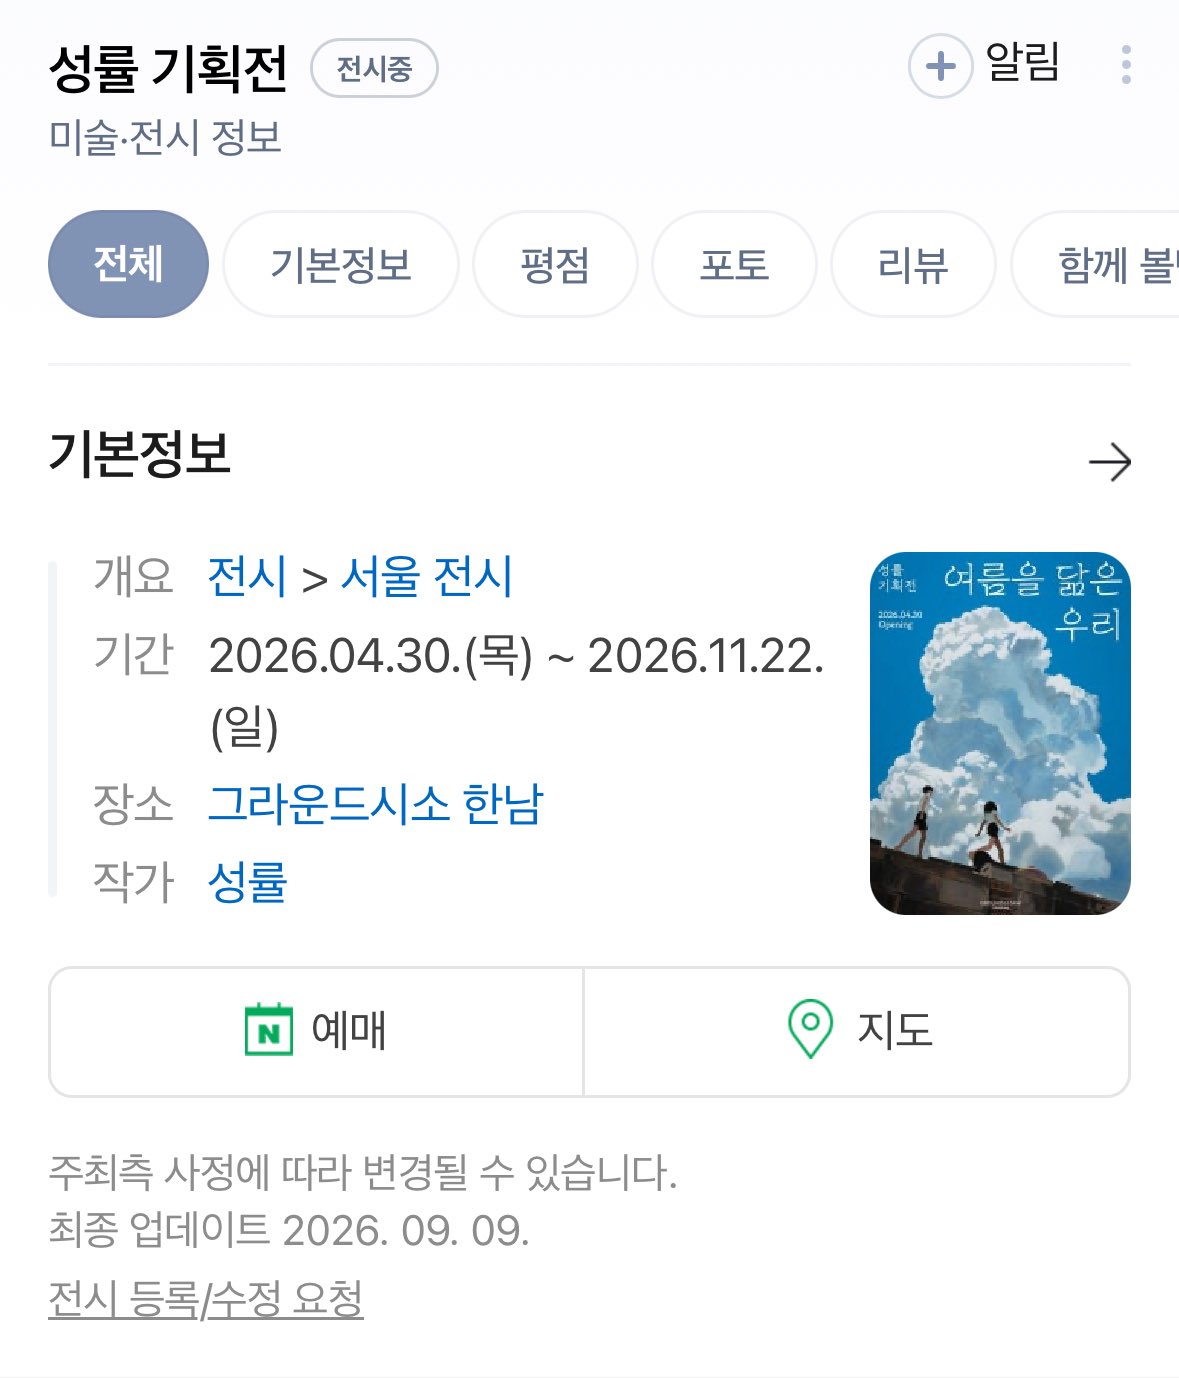
Task: Click the 전시 등록/수정 요청 link
Action: click(x=206, y=1299)
